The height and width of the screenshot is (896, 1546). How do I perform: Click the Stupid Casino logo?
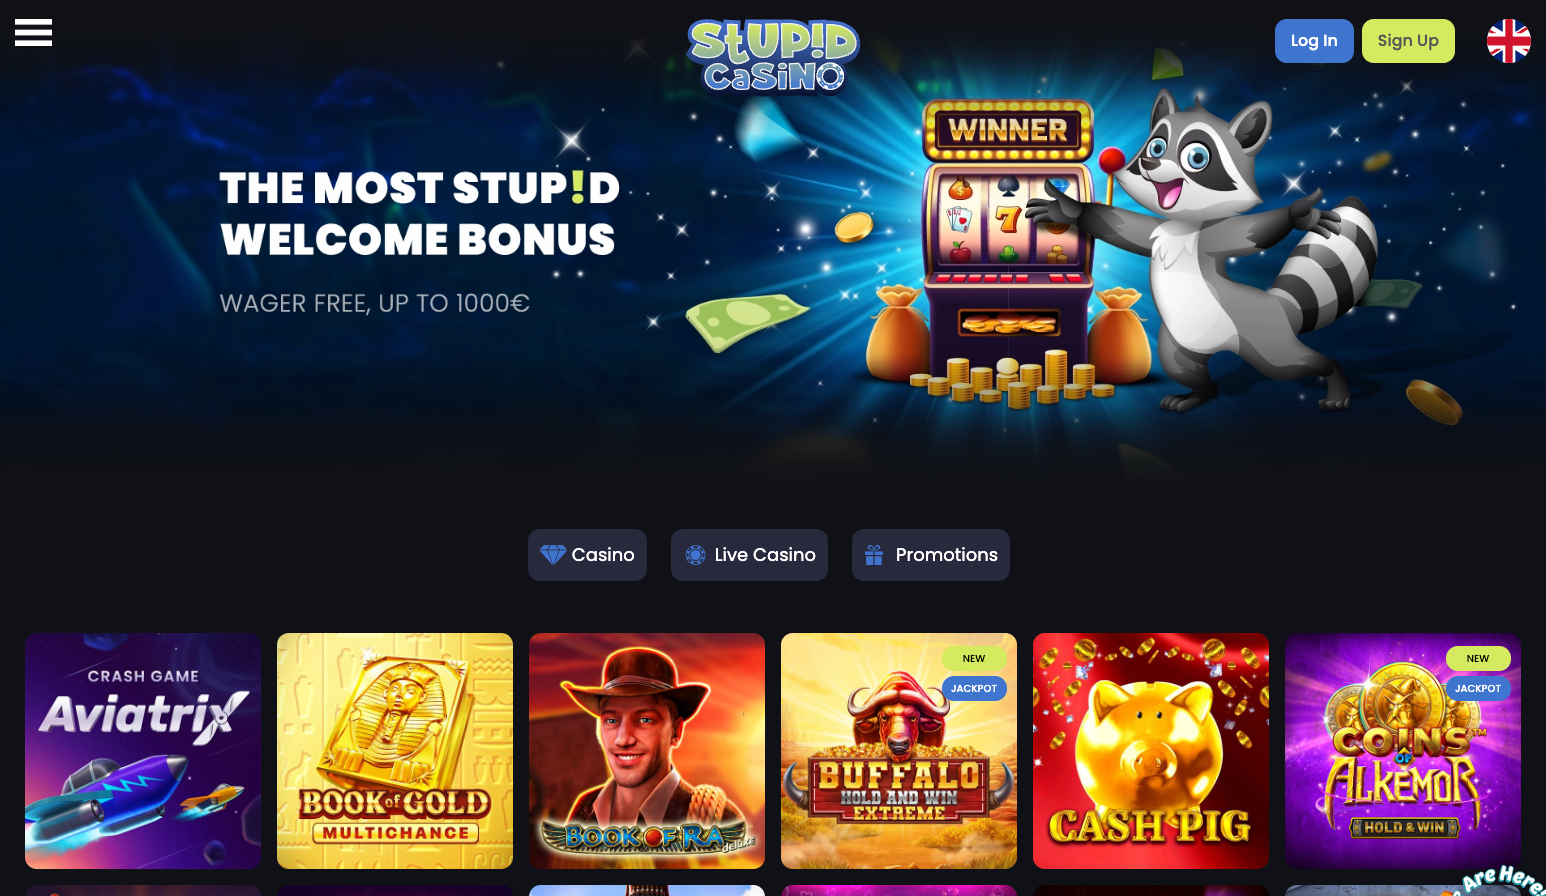(x=773, y=56)
